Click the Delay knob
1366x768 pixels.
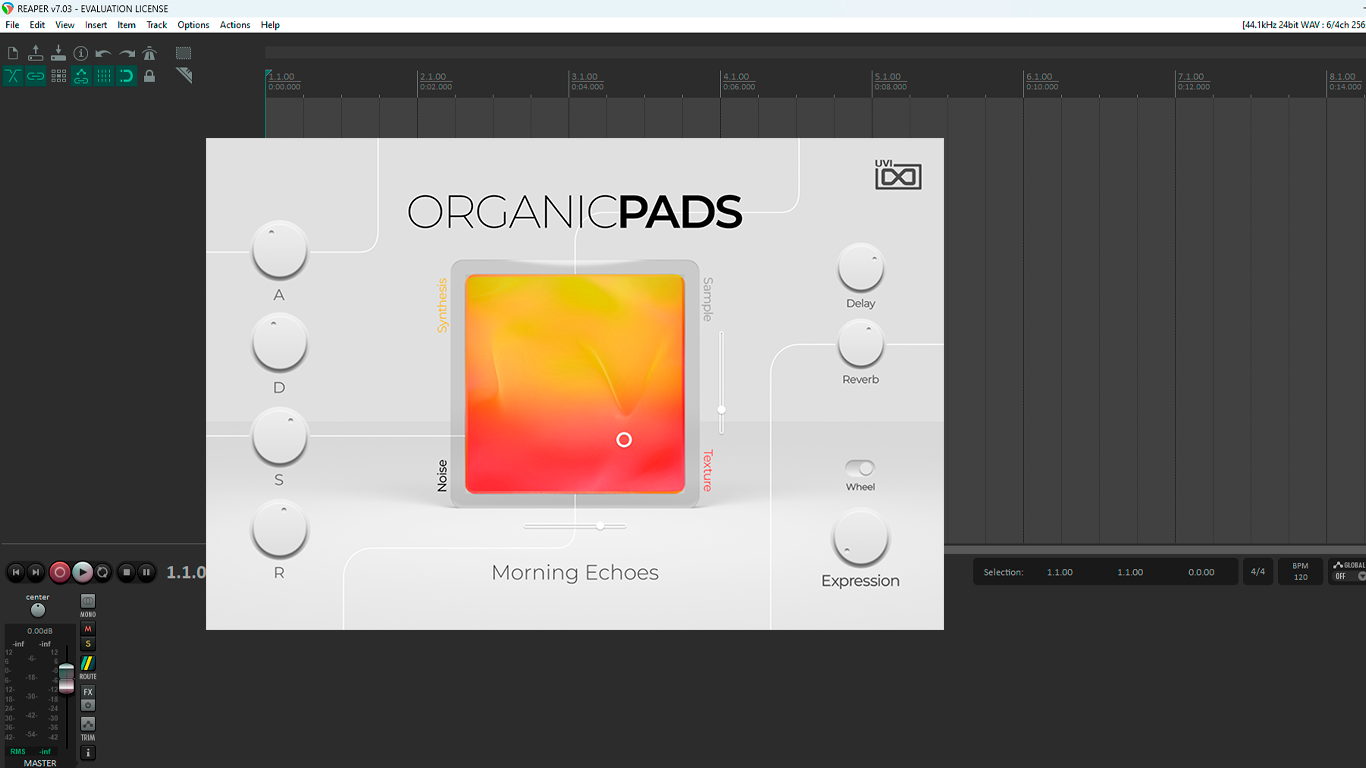pos(860,267)
